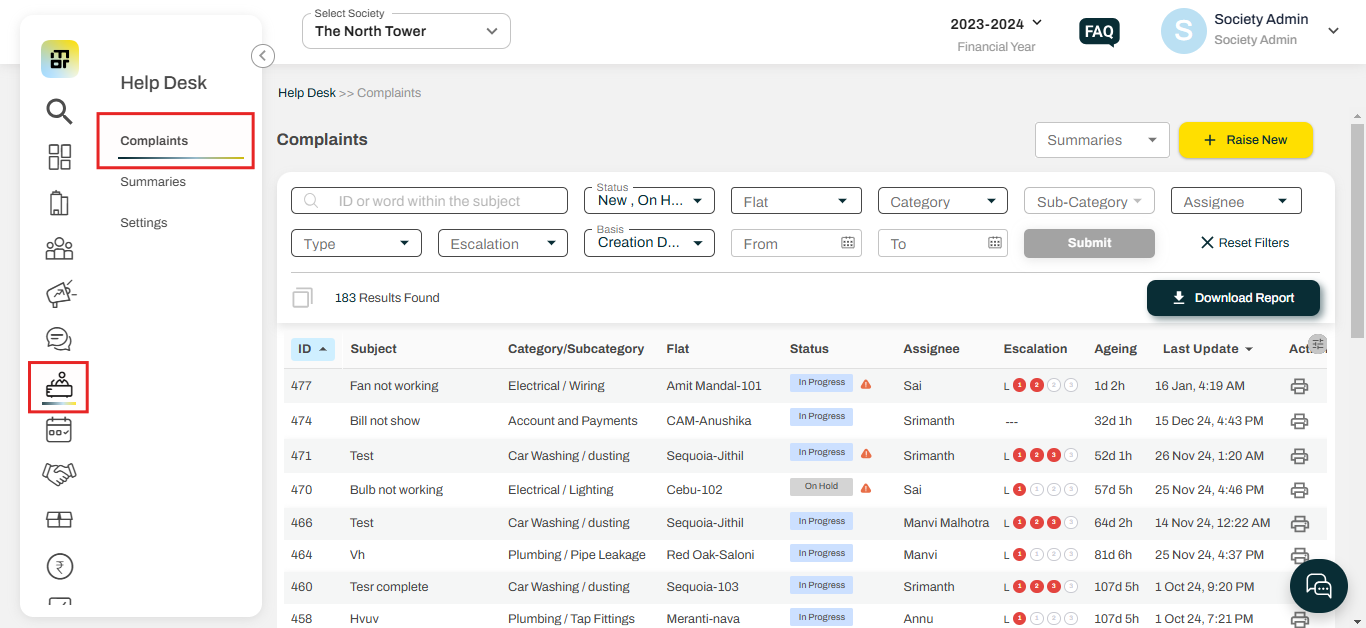Open complaint subject 'Bill not show'
The width and height of the screenshot is (1366, 628).
tap(385, 421)
